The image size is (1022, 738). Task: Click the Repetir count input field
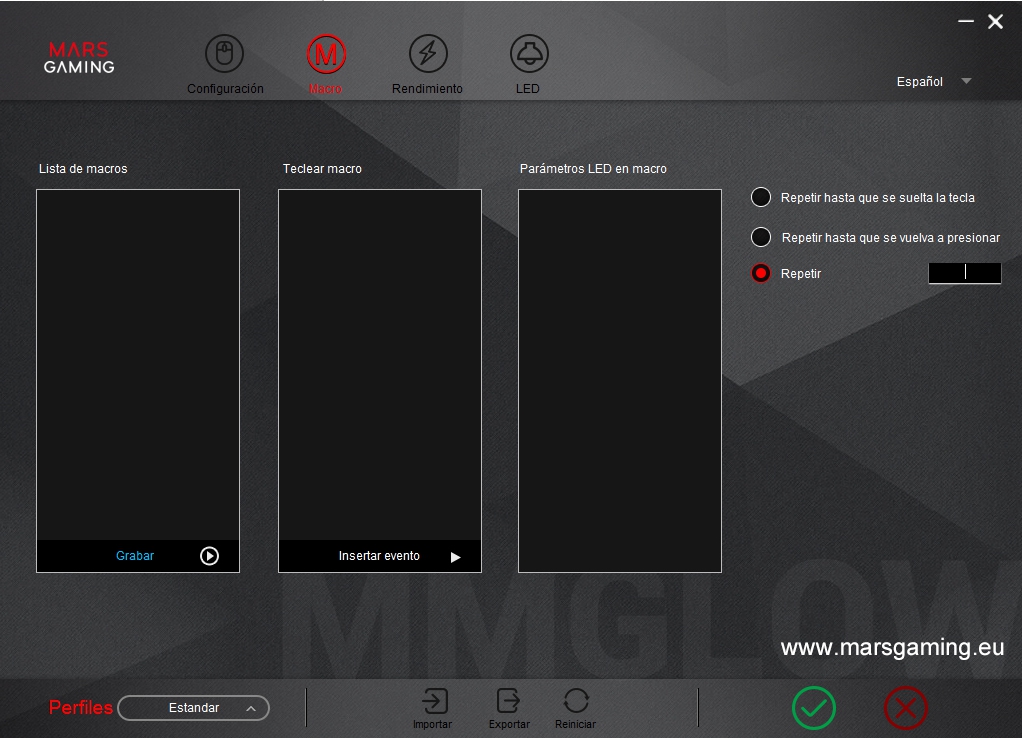click(x=965, y=273)
